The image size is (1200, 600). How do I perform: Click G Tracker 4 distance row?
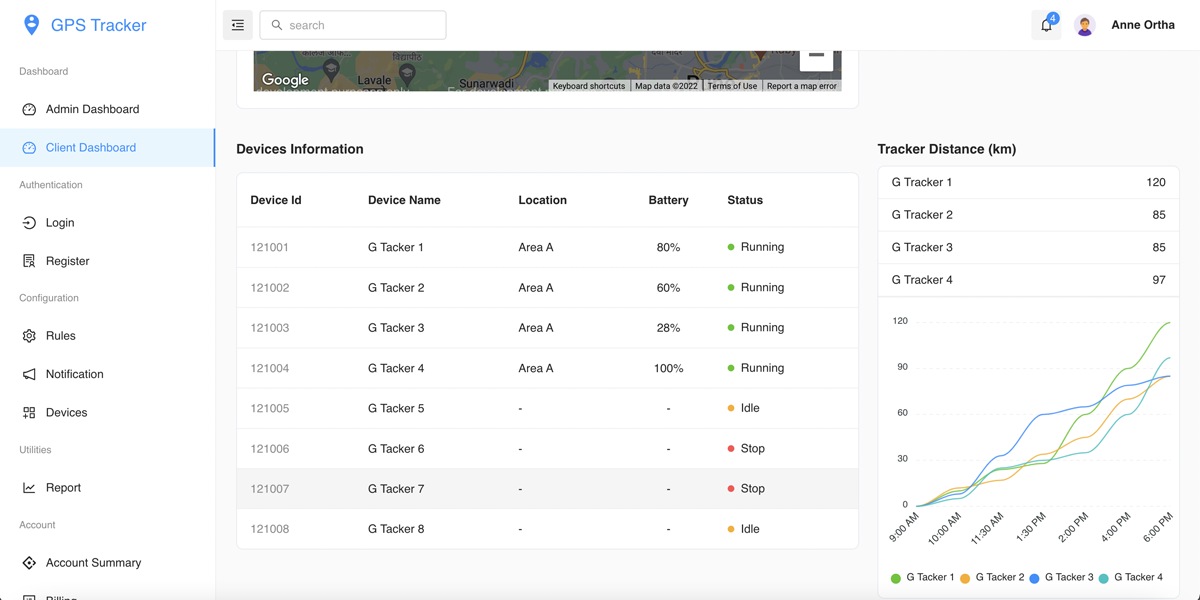(x=1028, y=280)
